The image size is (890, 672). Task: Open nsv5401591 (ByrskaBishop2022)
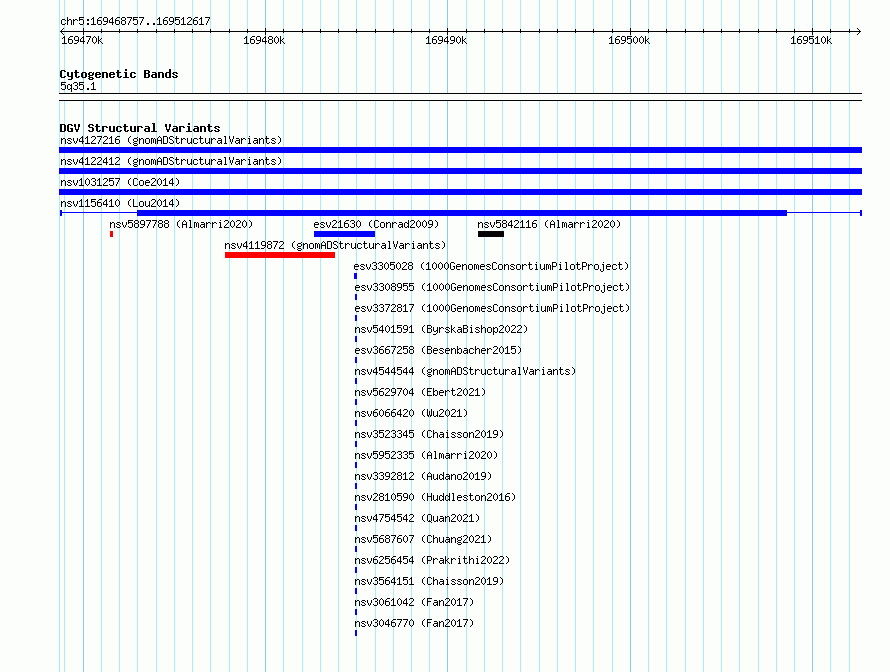point(441,329)
